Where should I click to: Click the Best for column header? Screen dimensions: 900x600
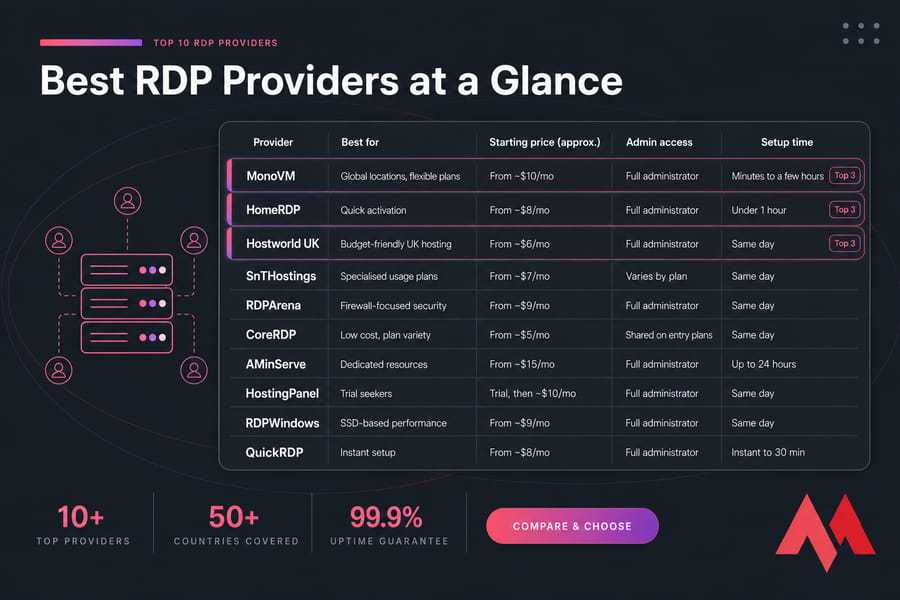tap(360, 142)
